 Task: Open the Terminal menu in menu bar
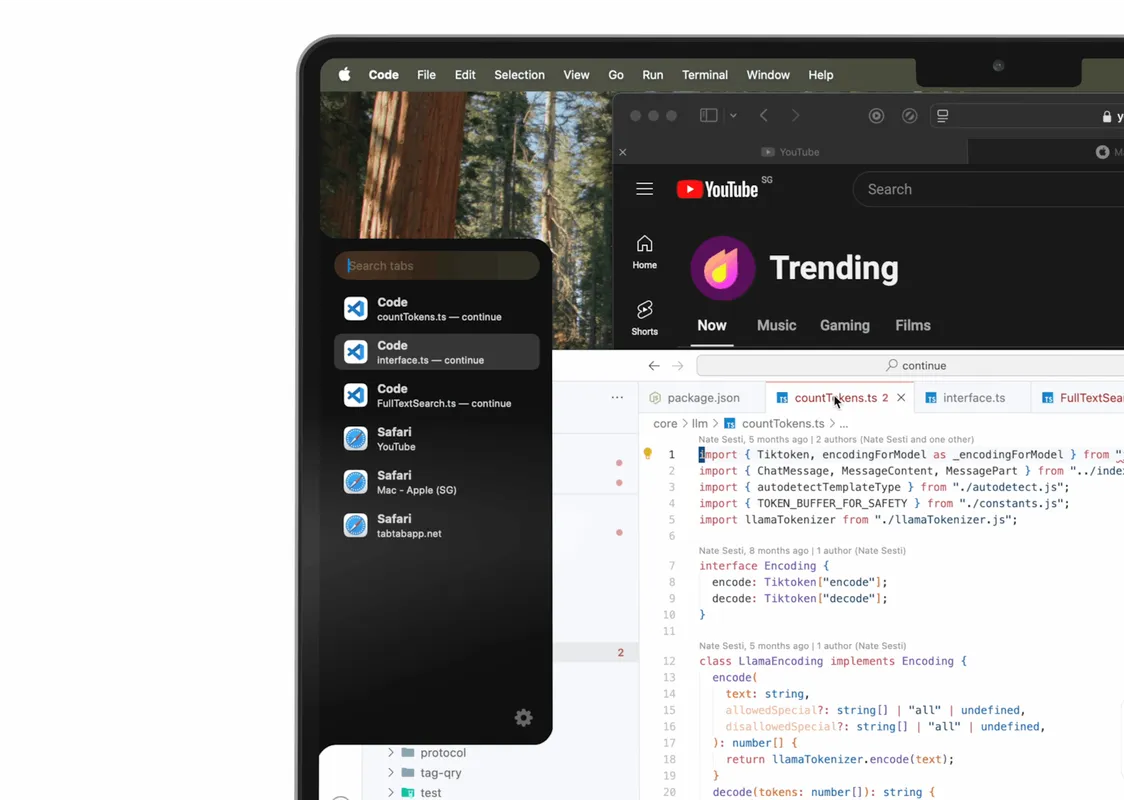point(704,75)
